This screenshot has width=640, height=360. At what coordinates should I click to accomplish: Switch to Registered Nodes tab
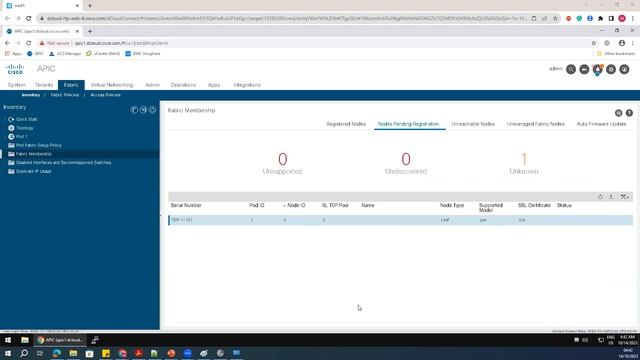pyautogui.click(x=346, y=124)
